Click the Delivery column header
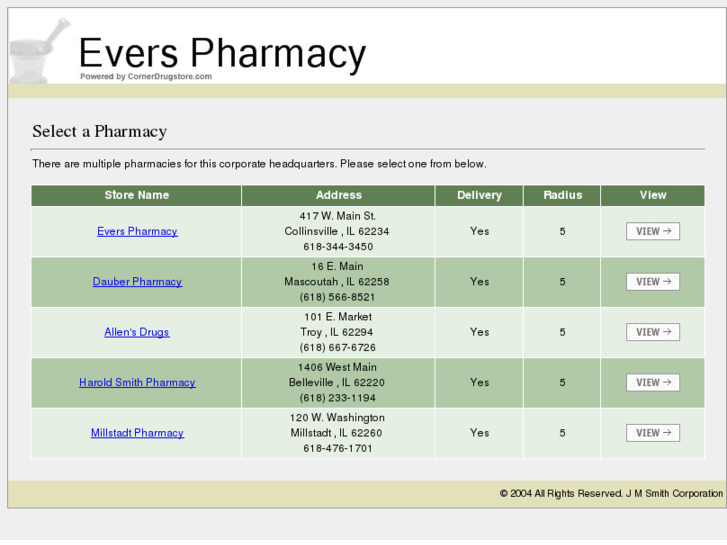 click(479, 195)
